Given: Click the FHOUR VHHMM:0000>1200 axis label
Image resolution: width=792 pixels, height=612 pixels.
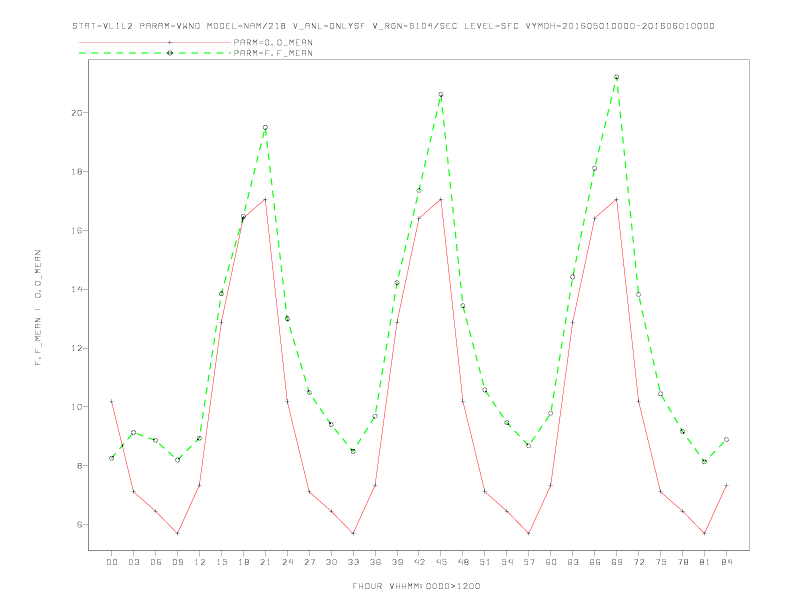Looking at the screenshot, I should tap(416, 586).
